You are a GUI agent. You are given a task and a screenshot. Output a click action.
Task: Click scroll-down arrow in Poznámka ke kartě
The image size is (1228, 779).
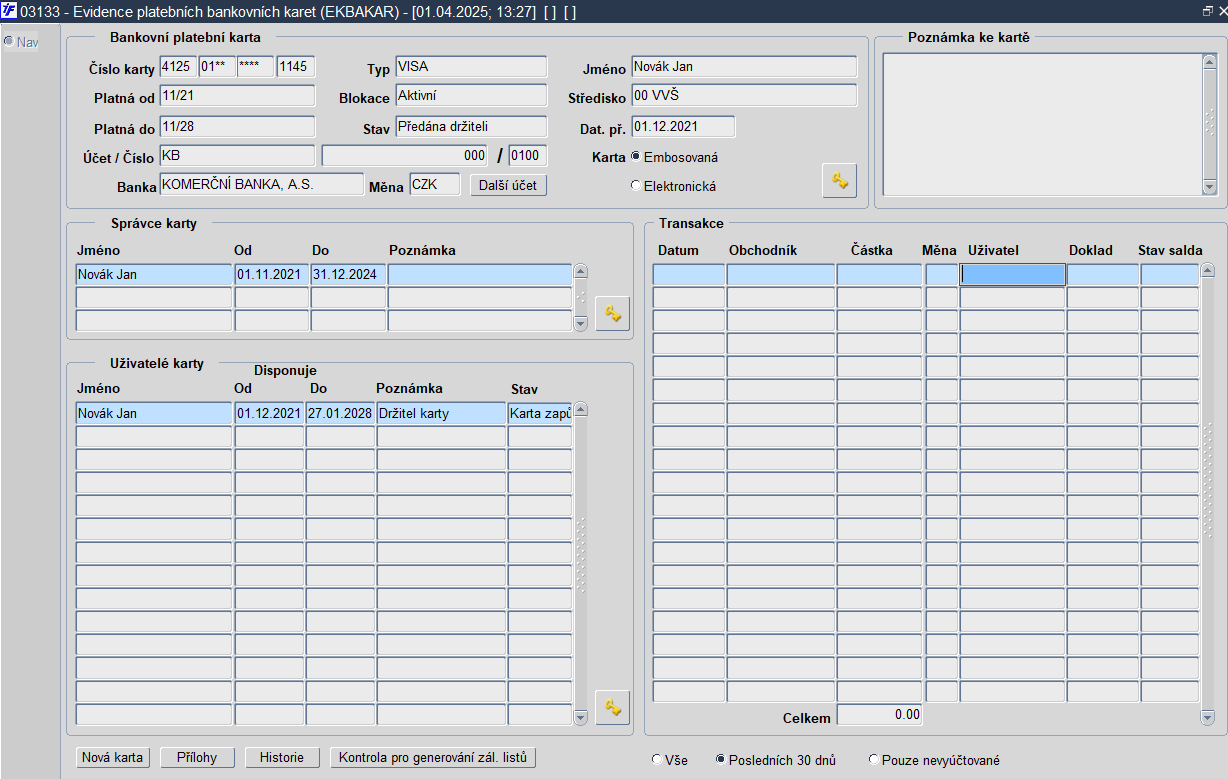1209,187
